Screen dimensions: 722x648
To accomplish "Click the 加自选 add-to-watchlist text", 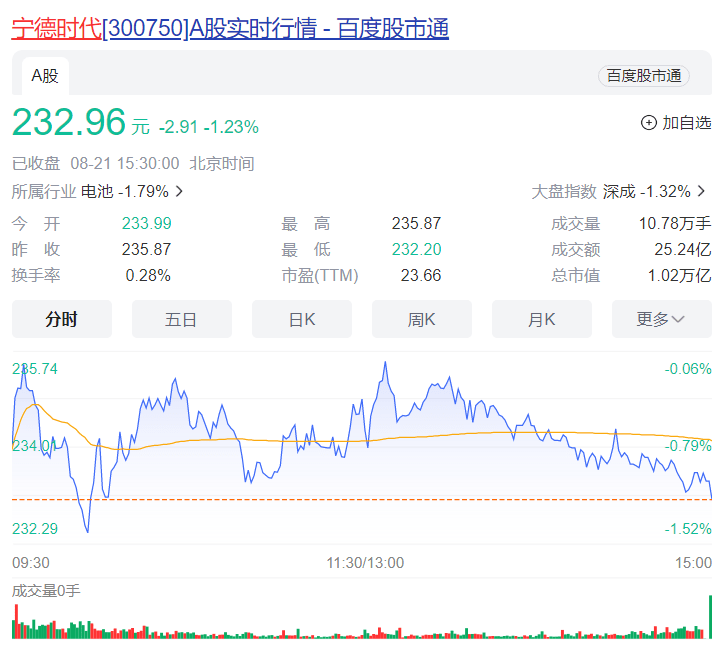I will [x=686, y=123].
